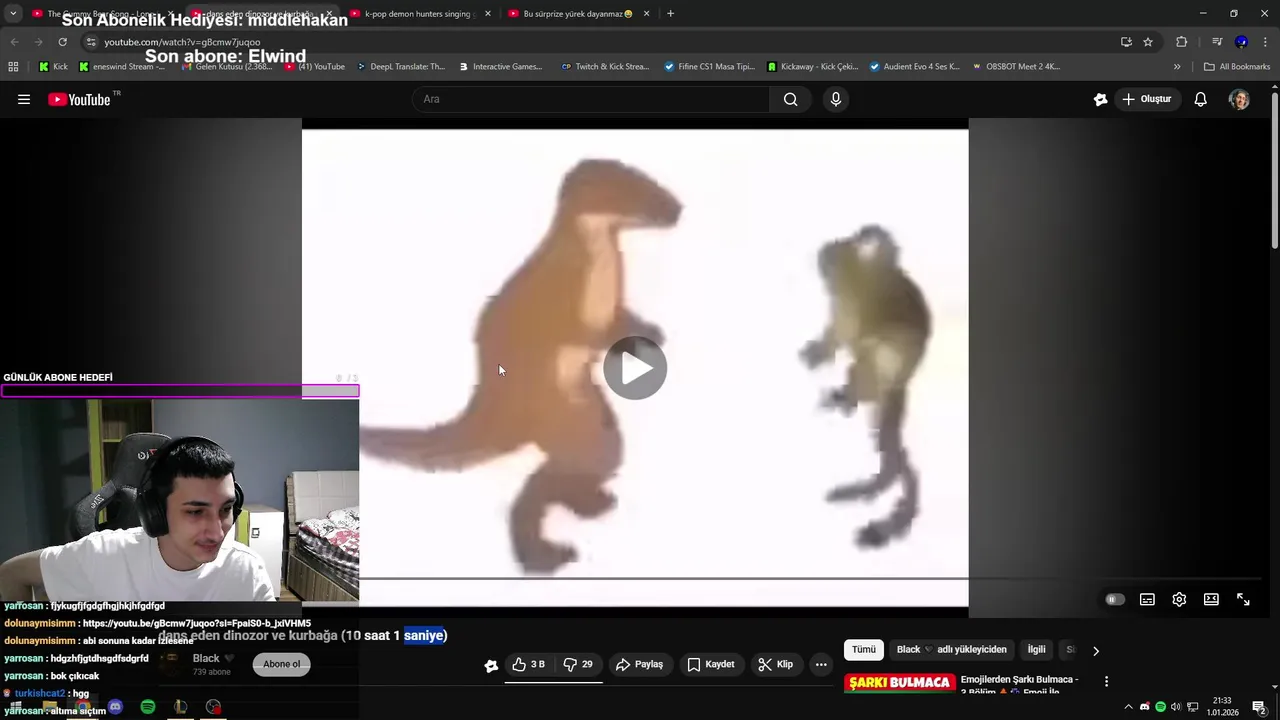Click the Paylaş share button

(x=640, y=664)
